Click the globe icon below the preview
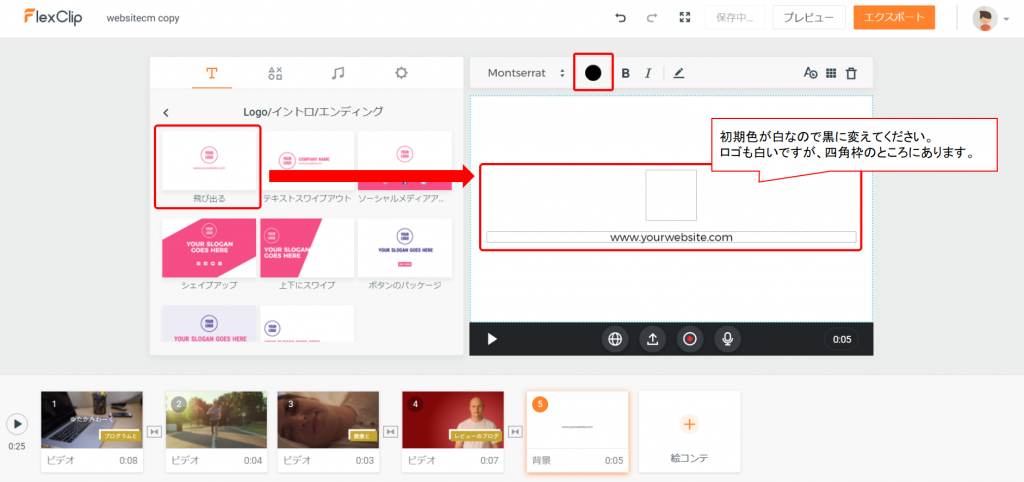This screenshot has height=482, width=1024. pyautogui.click(x=615, y=339)
